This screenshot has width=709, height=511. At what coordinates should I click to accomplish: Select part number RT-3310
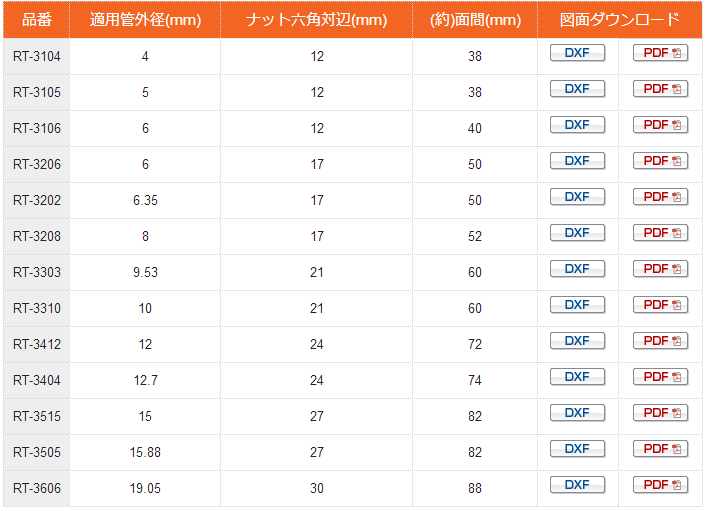tap(37, 308)
